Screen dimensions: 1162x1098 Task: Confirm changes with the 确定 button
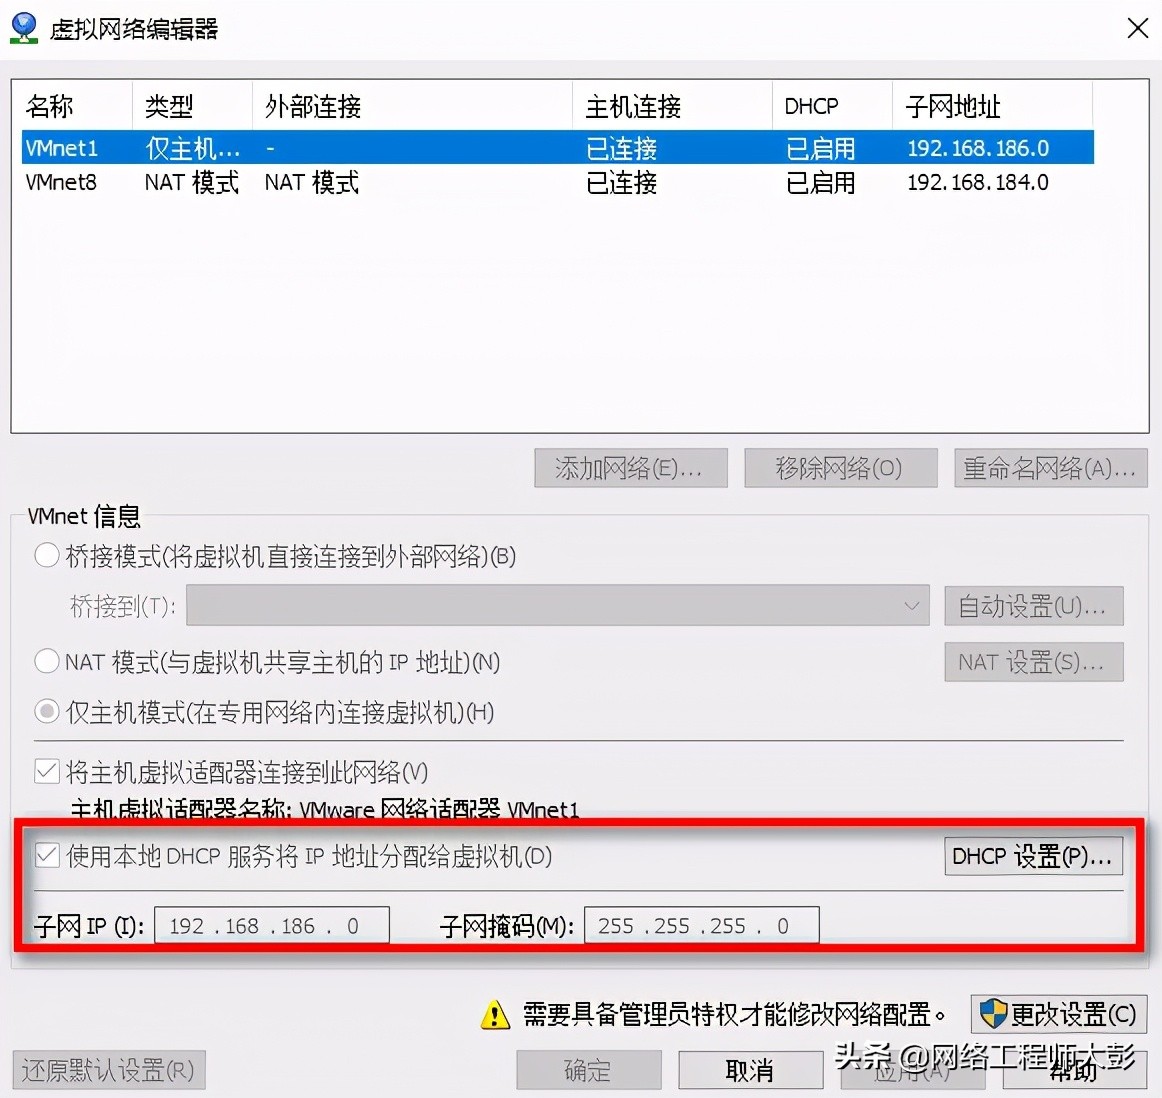588,1069
